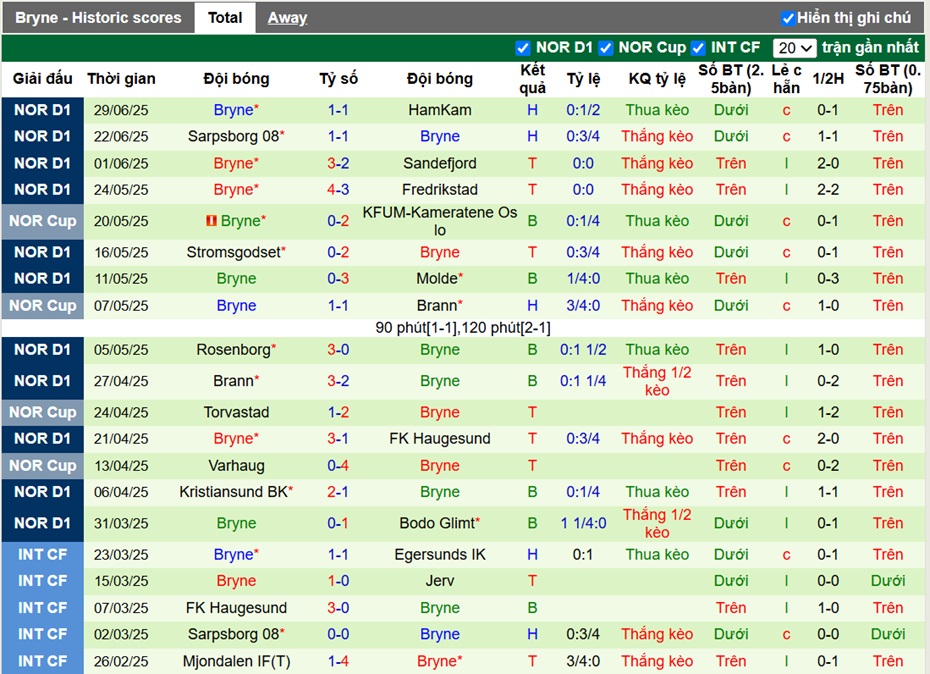930x674 pixels.
Task: Click the red card icon beside Bryne on 20/05/25
Action: click(211, 221)
